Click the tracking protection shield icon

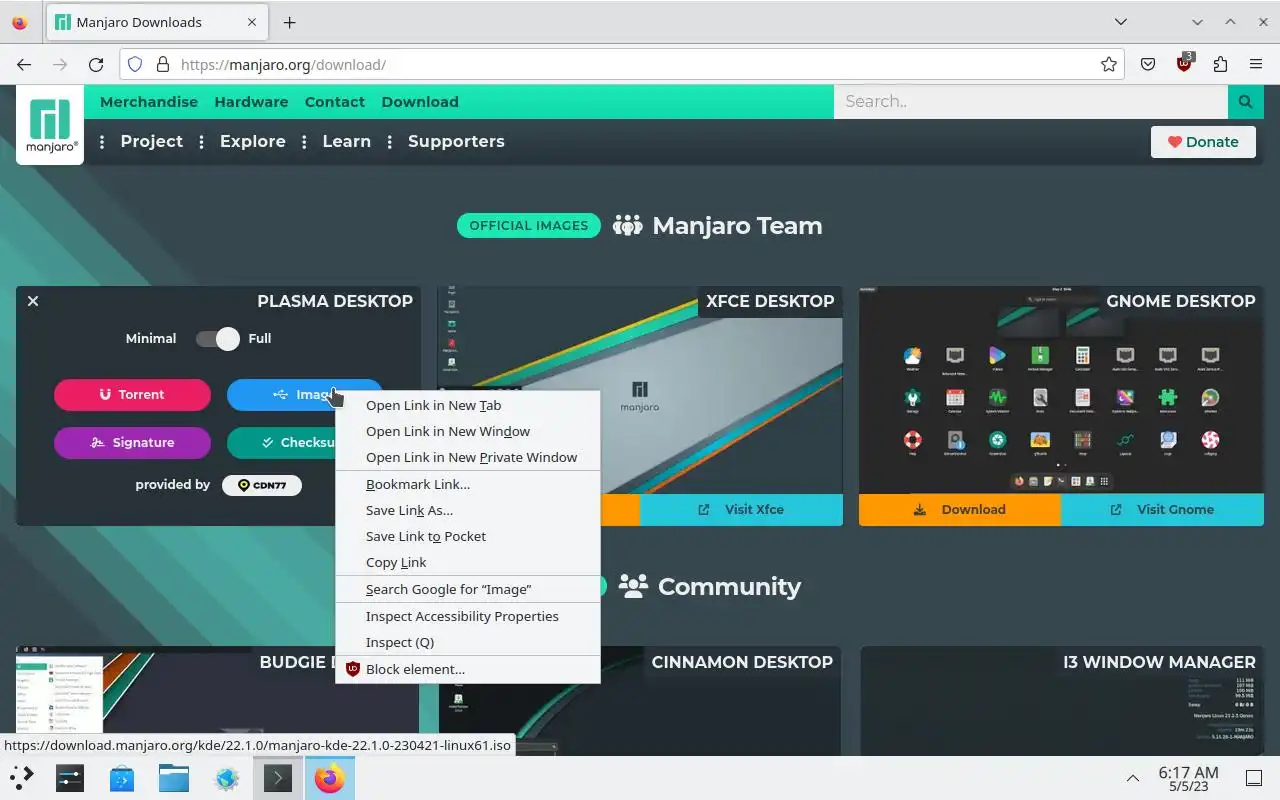pos(135,64)
